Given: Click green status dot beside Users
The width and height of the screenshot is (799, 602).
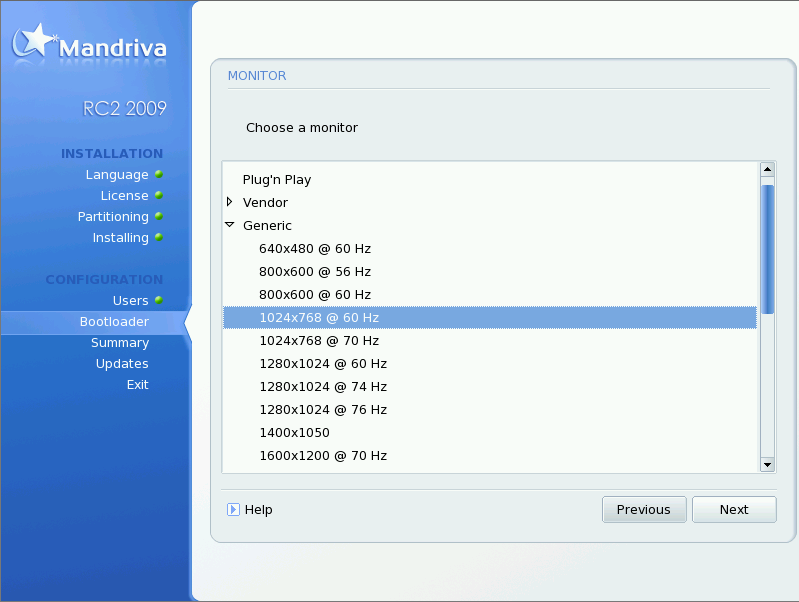Looking at the screenshot, I should click(x=159, y=300).
